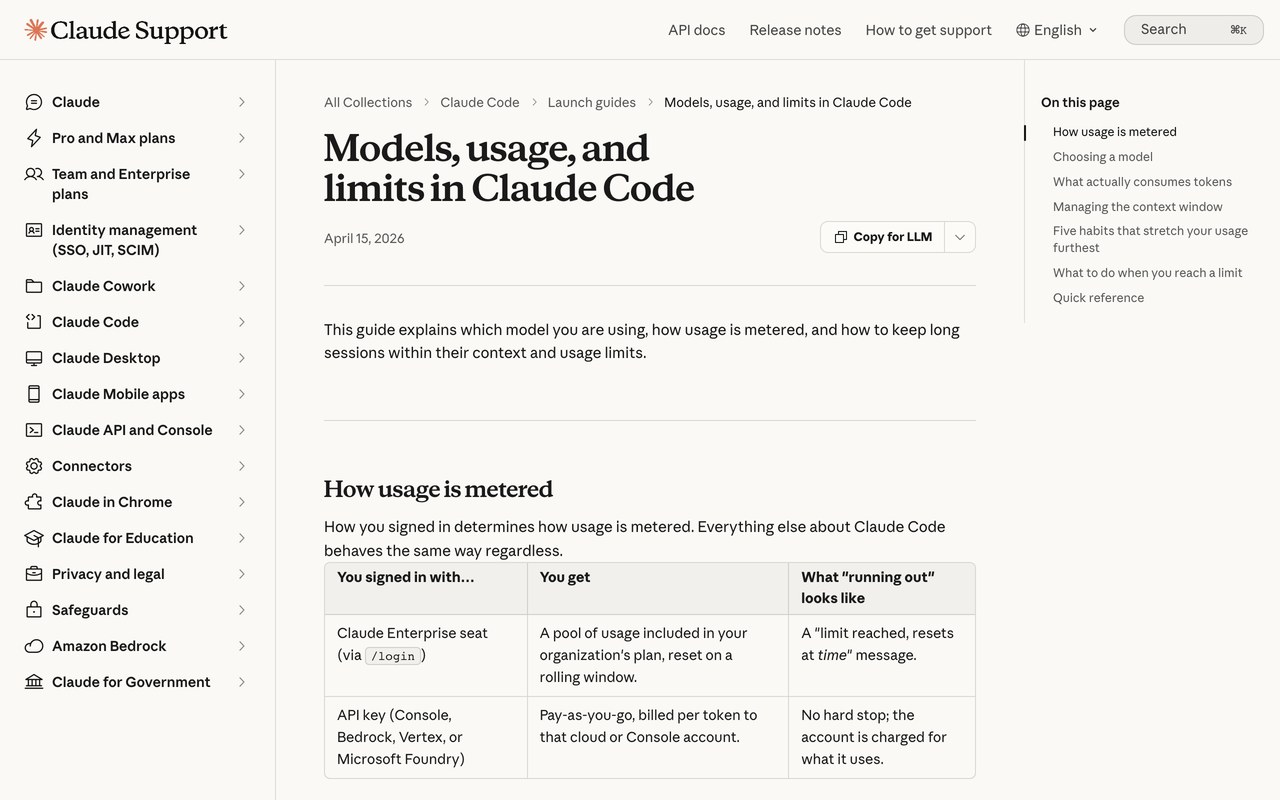Click the Copy for LLM button
This screenshot has height=800, width=1280.
pyautogui.click(x=883, y=237)
